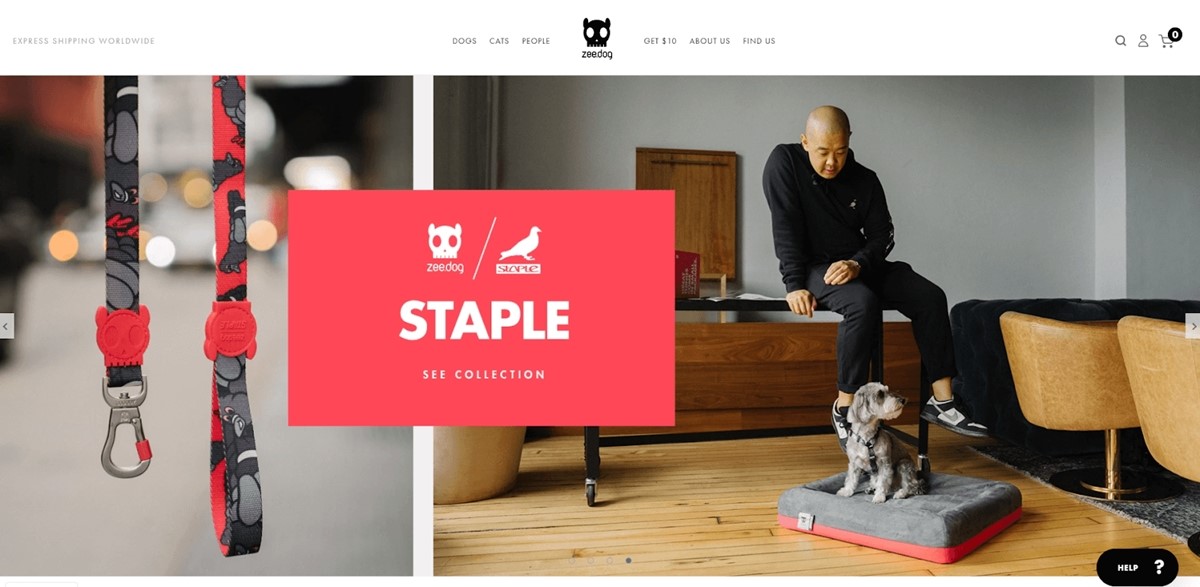Open the Cats menu

tap(499, 41)
